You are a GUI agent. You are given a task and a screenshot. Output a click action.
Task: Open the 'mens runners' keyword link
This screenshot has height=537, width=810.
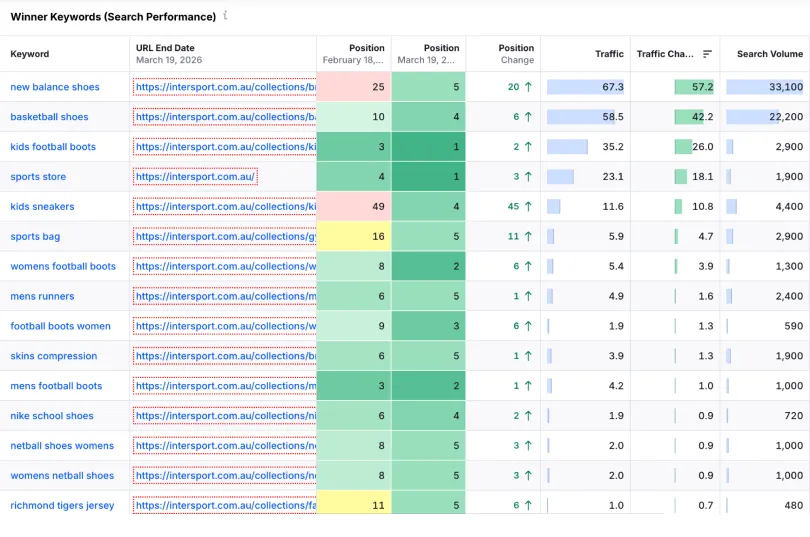point(42,296)
